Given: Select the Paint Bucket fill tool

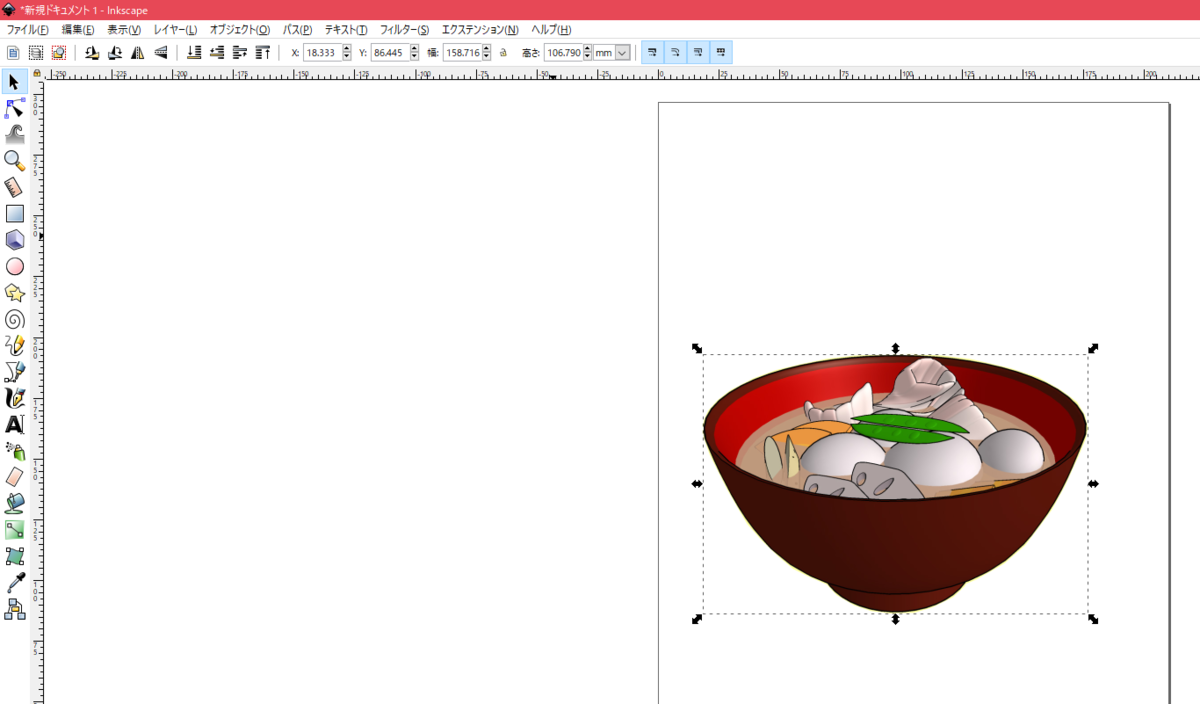Looking at the screenshot, I should [x=14, y=503].
